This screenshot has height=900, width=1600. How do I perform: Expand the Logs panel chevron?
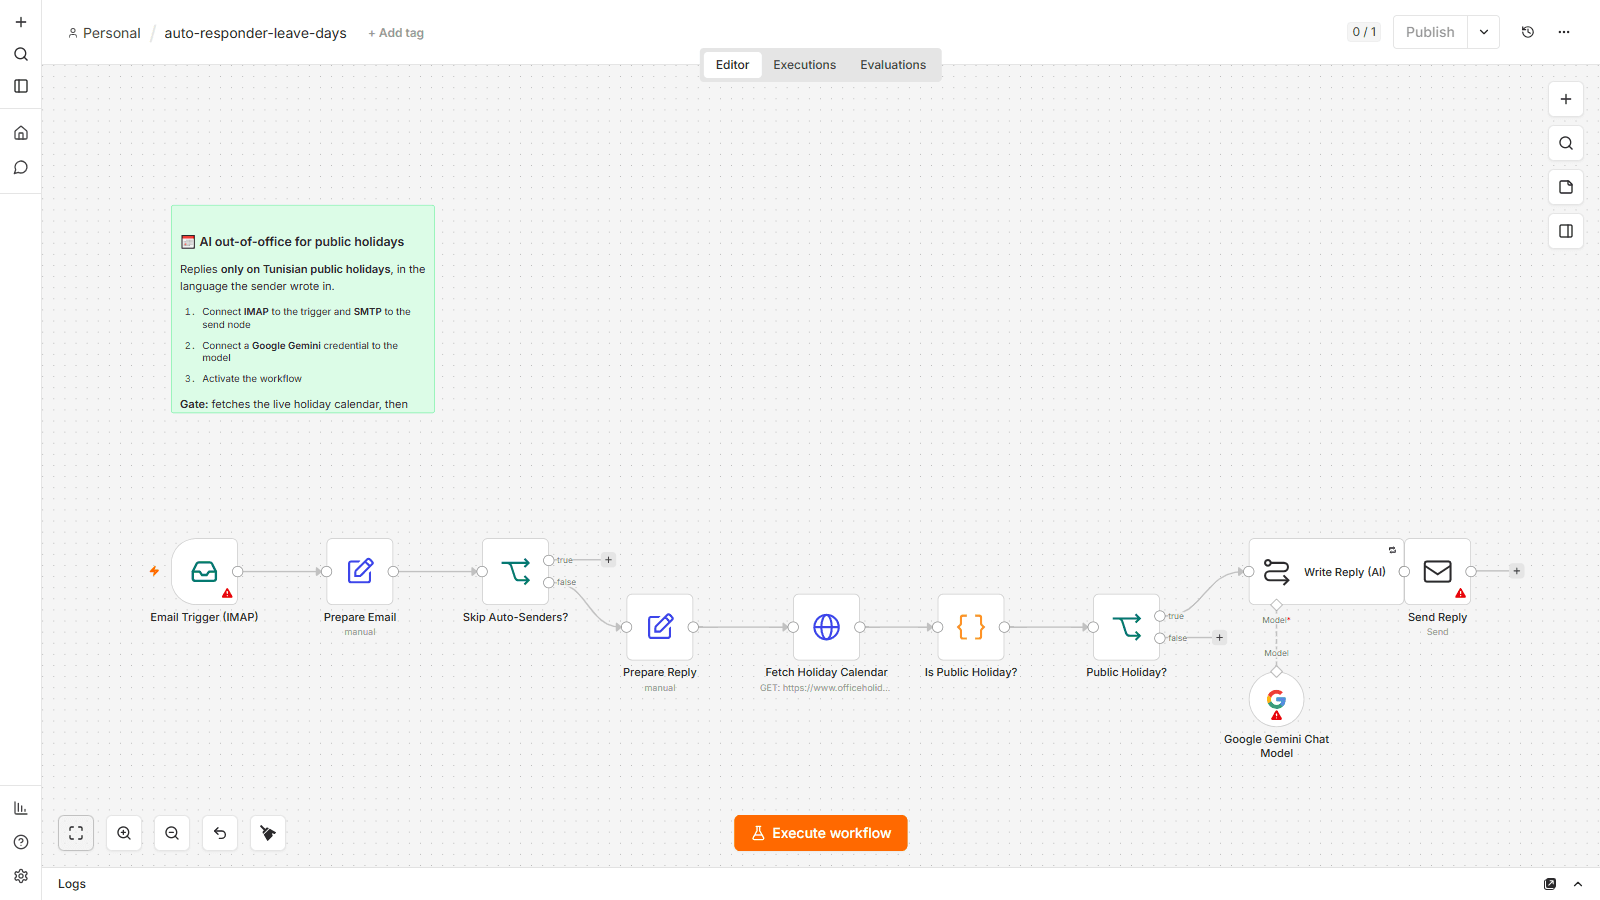pos(1578,884)
